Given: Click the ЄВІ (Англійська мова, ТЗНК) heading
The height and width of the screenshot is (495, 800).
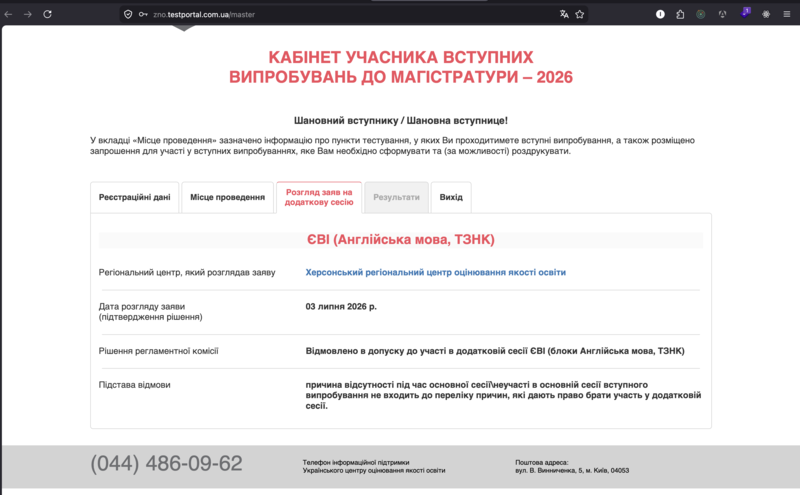Looking at the screenshot, I should click(401, 239).
